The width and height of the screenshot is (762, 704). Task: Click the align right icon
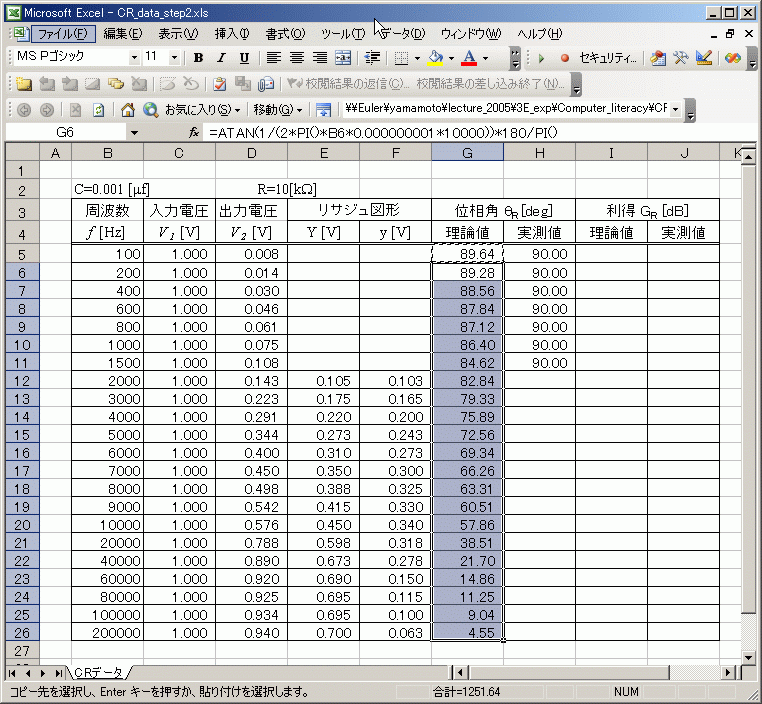click(x=320, y=58)
